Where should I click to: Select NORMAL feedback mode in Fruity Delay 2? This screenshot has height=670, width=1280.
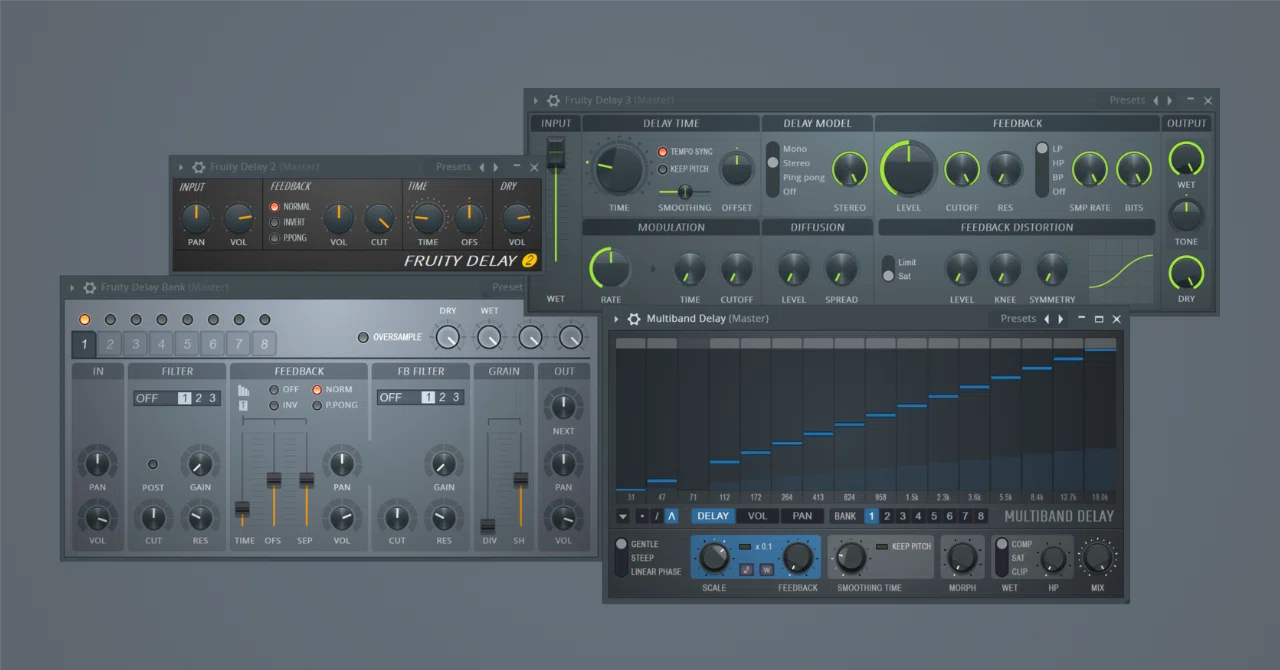tap(275, 207)
